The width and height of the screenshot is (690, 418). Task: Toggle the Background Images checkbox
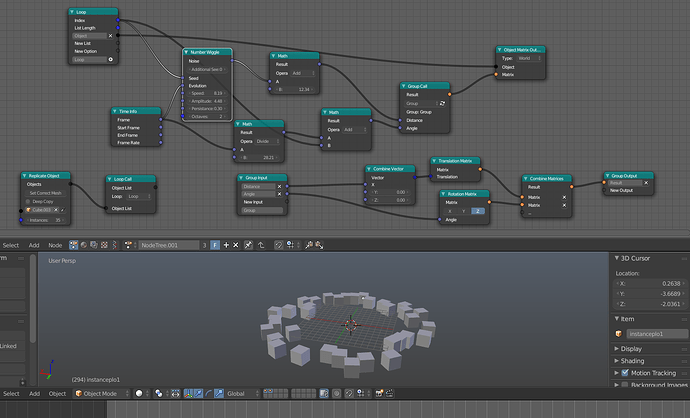[625, 385]
